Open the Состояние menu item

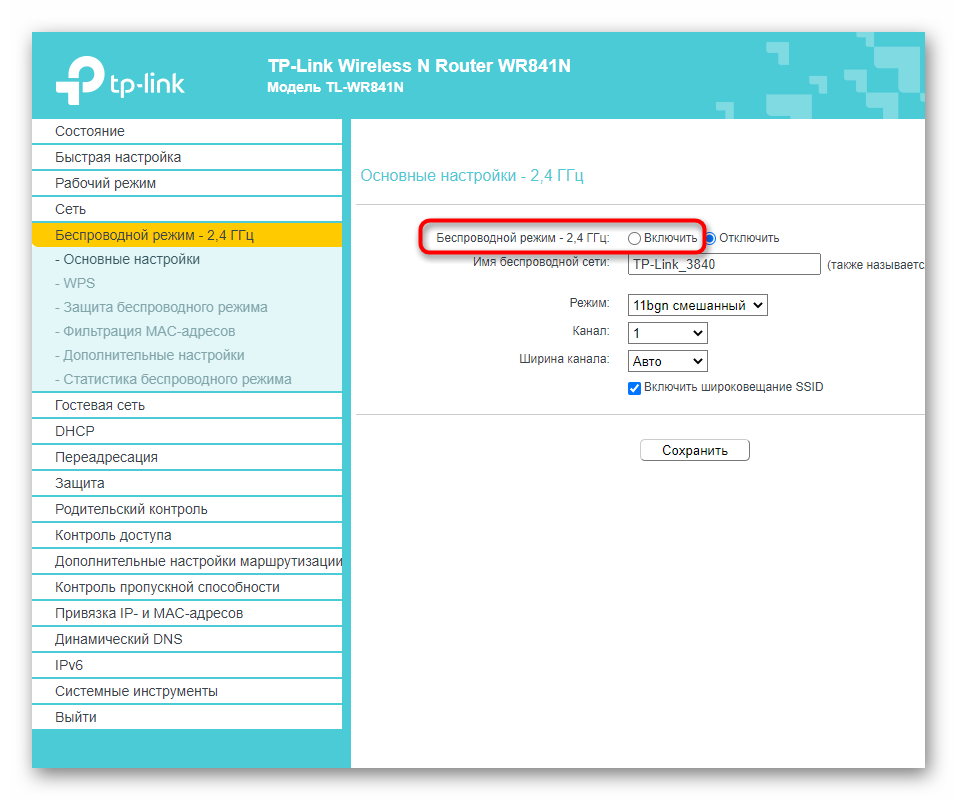(187, 131)
